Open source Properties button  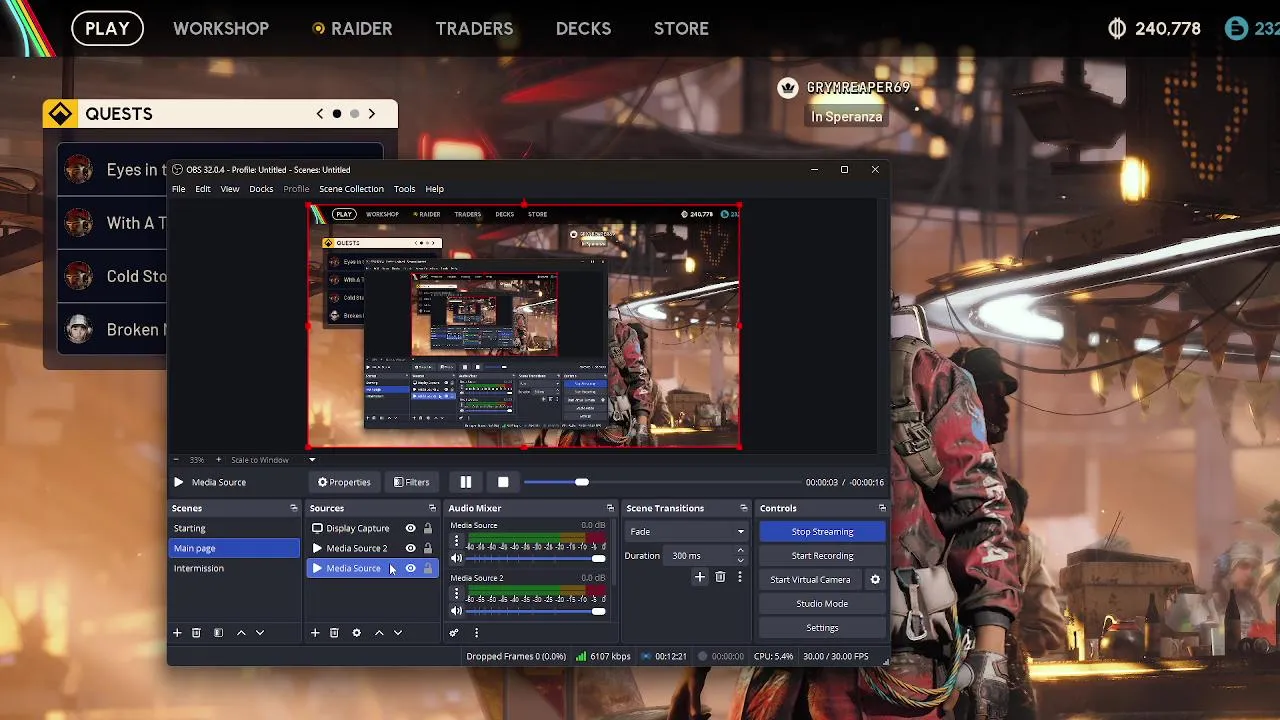coord(345,482)
